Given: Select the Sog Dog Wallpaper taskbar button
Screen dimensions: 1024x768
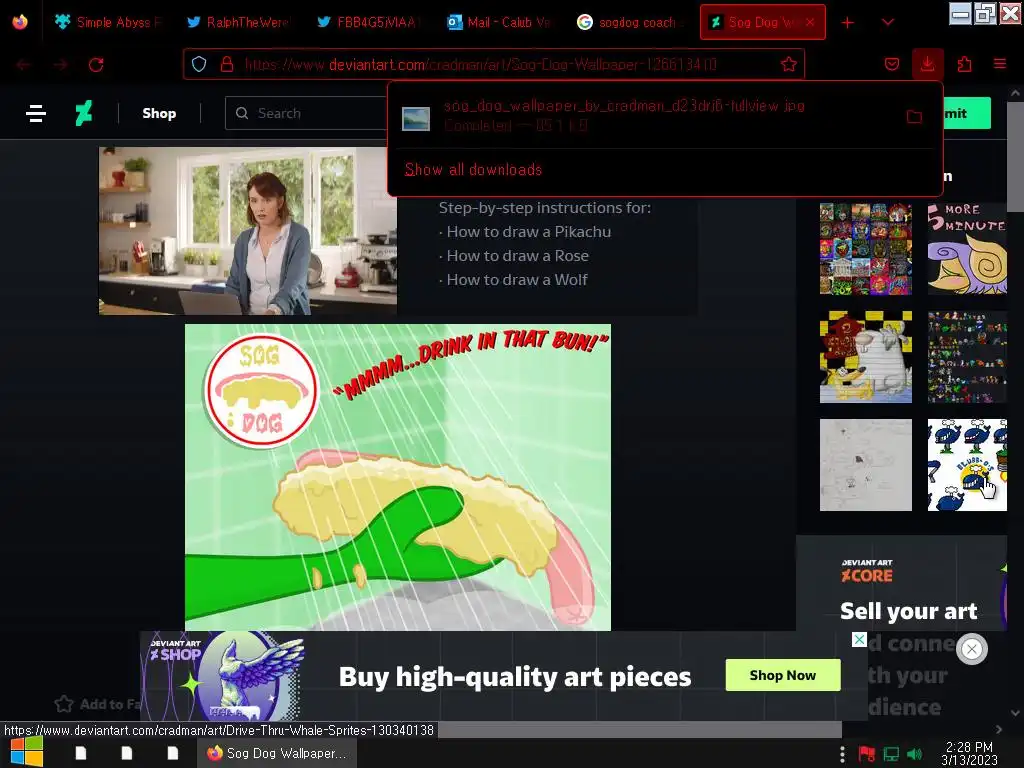Looking at the screenshot, I should coord(277,753).
